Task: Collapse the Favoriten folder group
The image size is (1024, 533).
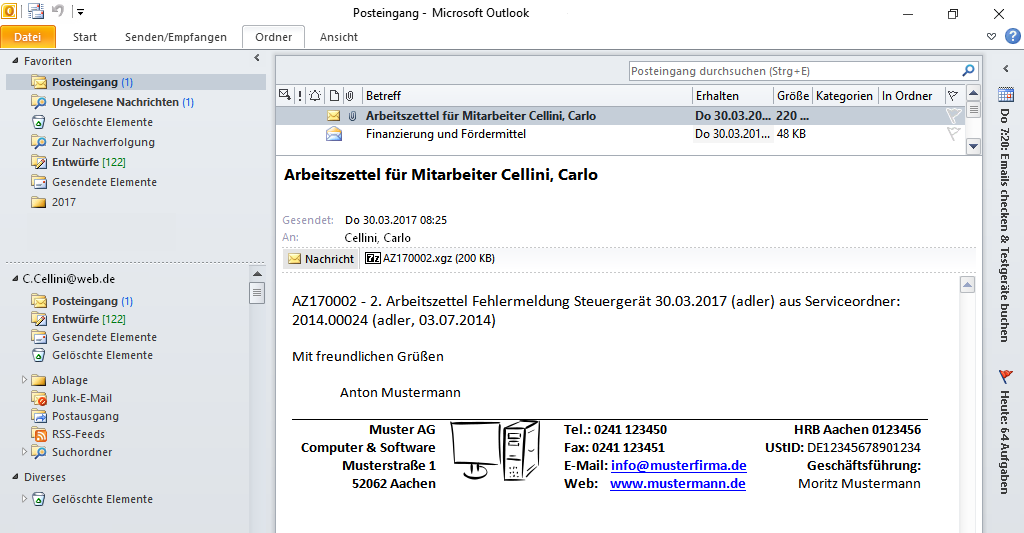Action: point(14,61)
